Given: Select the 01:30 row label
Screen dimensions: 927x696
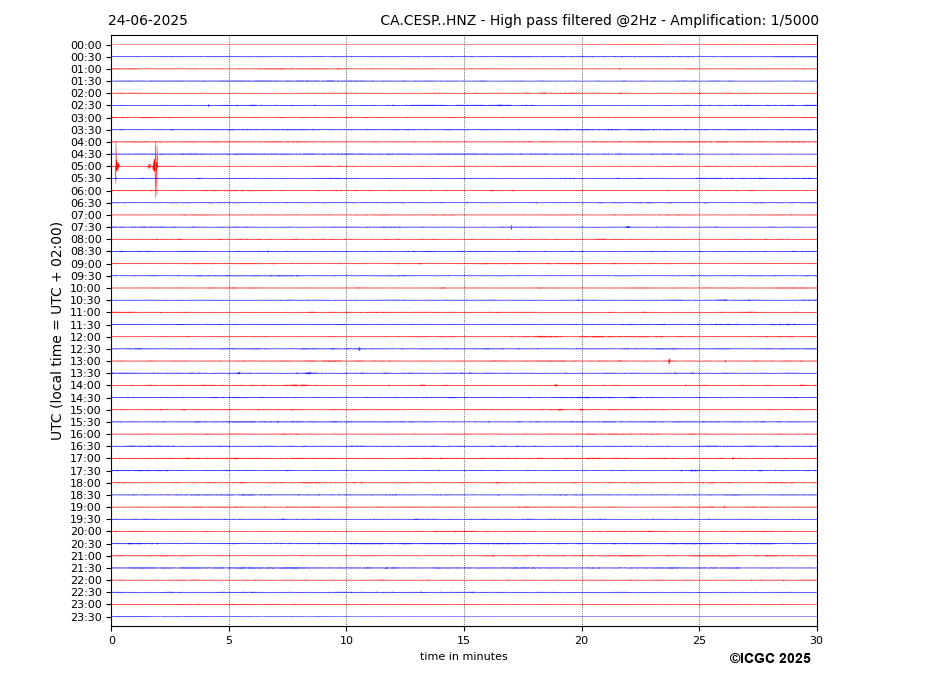Looking at the screenshot, I should [x=86, y=82].
